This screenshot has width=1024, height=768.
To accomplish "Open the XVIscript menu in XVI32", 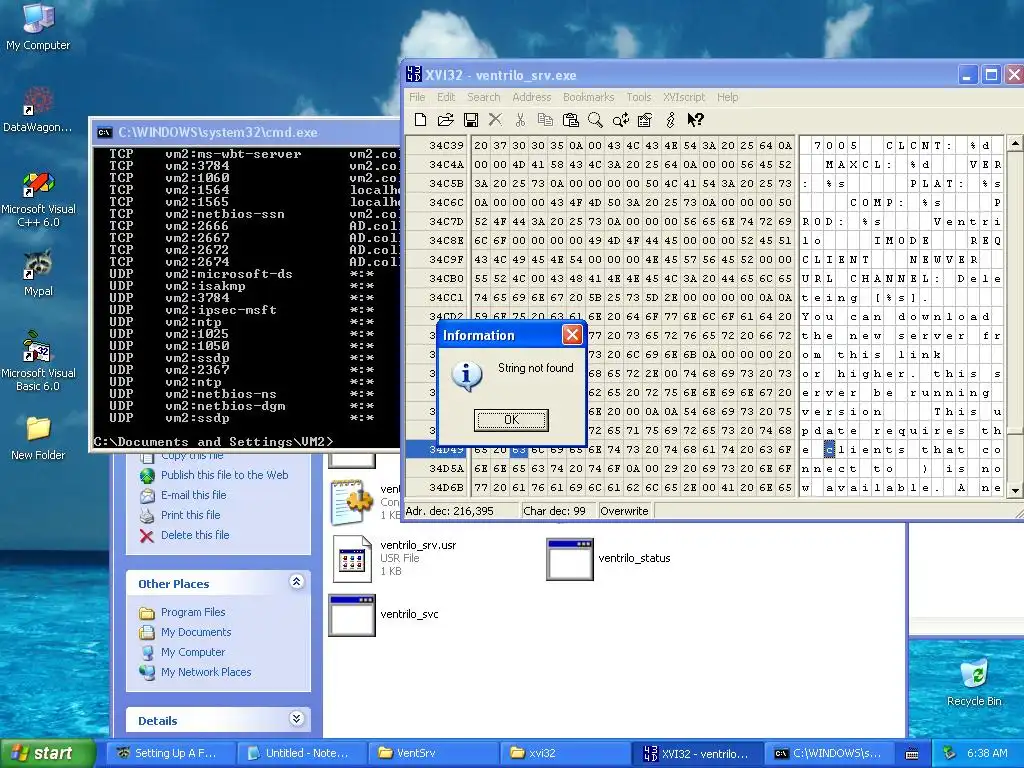I will [684, 97].
